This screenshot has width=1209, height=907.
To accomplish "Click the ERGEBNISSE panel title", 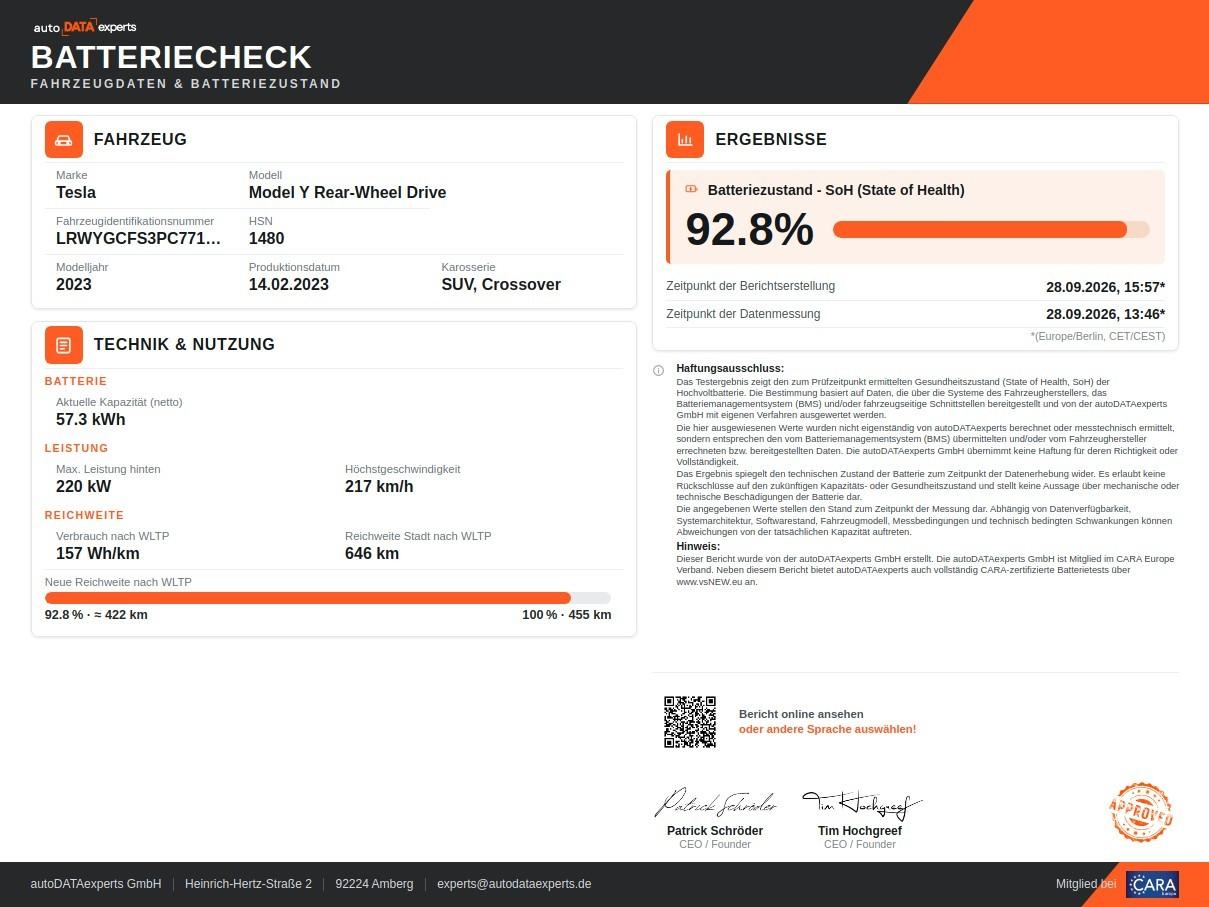I will point(771,140).
